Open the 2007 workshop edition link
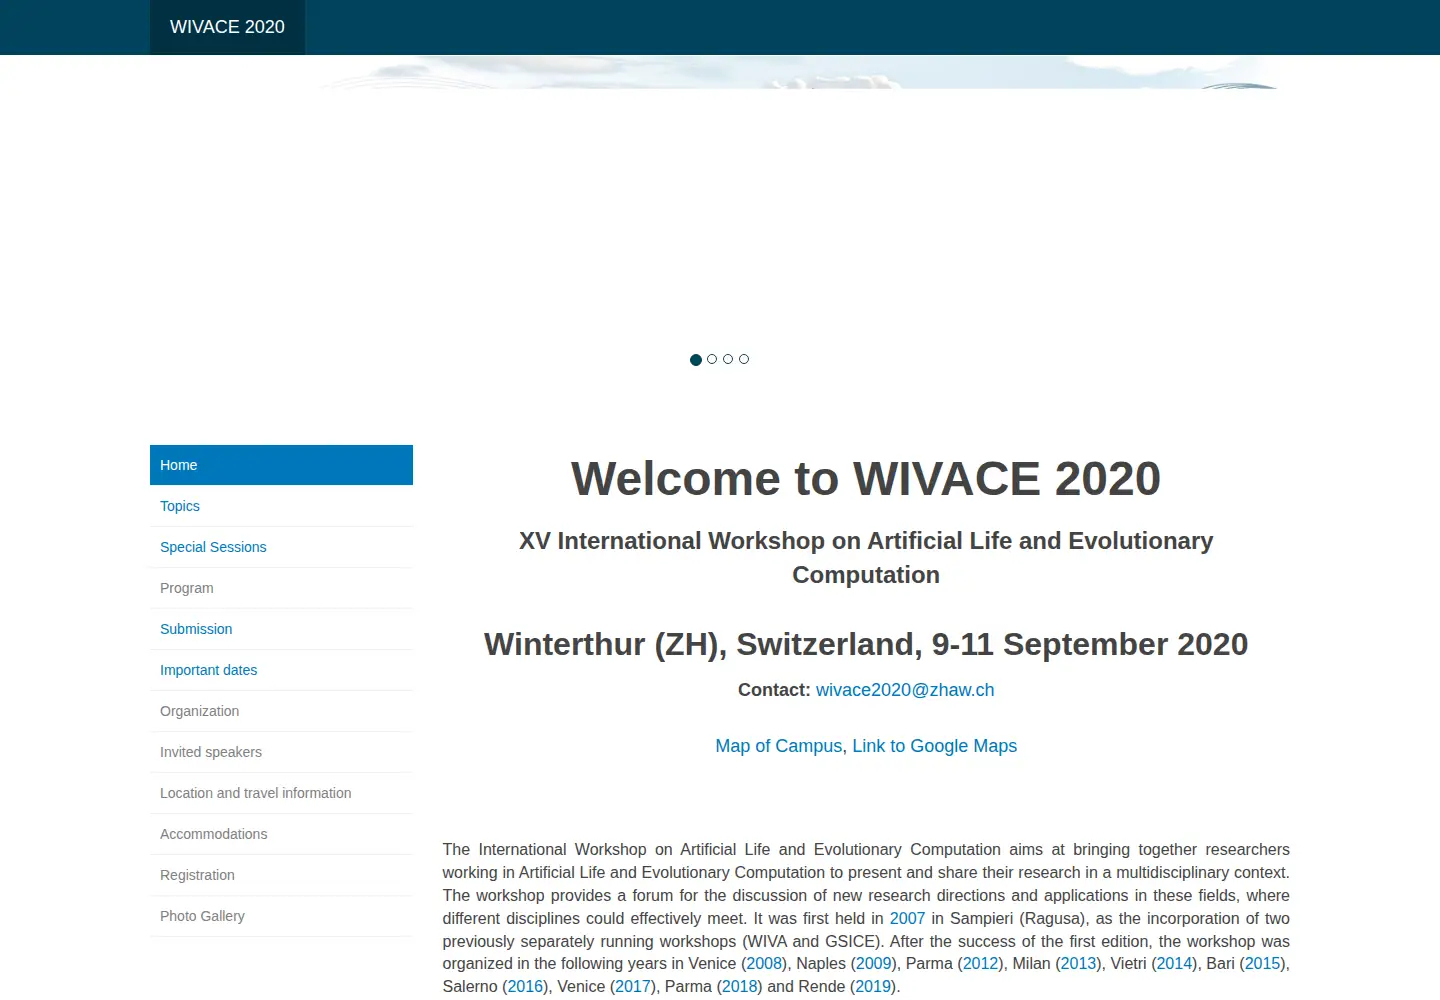 [x=907, y=918]
